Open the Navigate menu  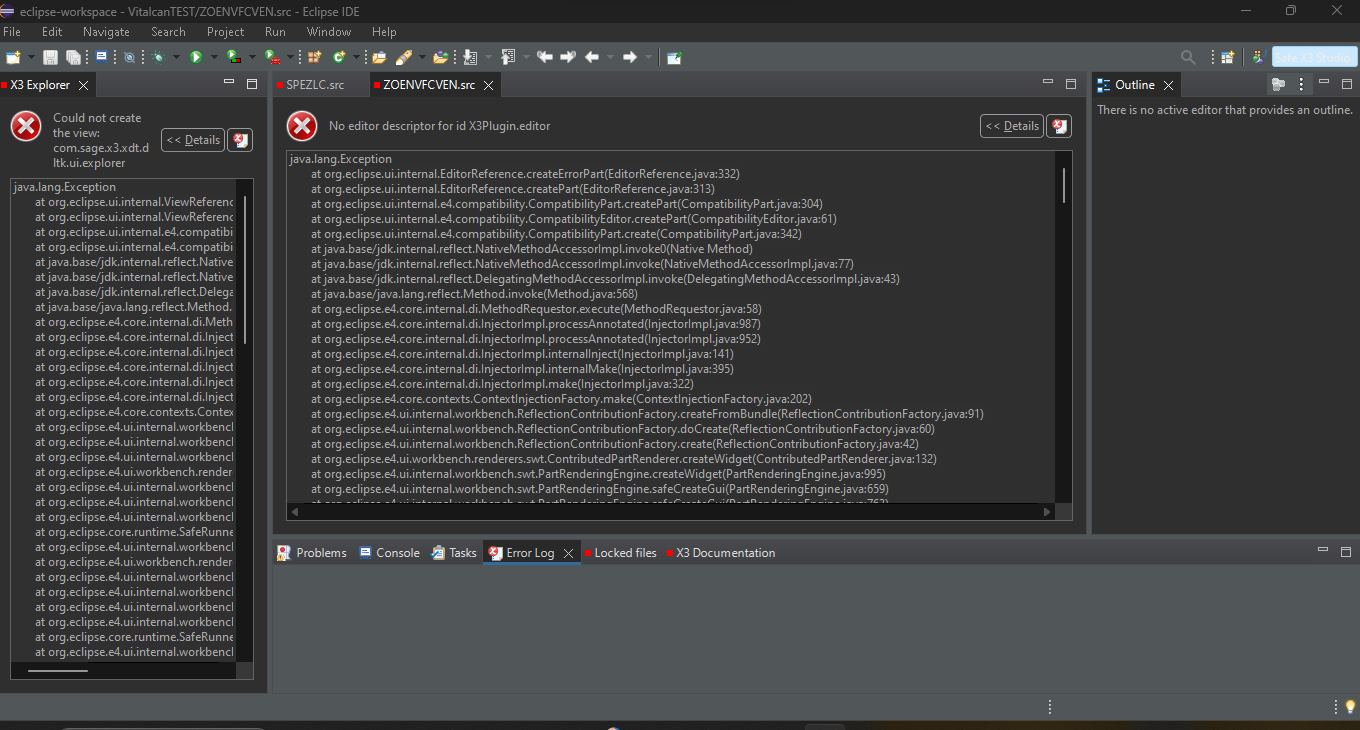pos(106,32)
